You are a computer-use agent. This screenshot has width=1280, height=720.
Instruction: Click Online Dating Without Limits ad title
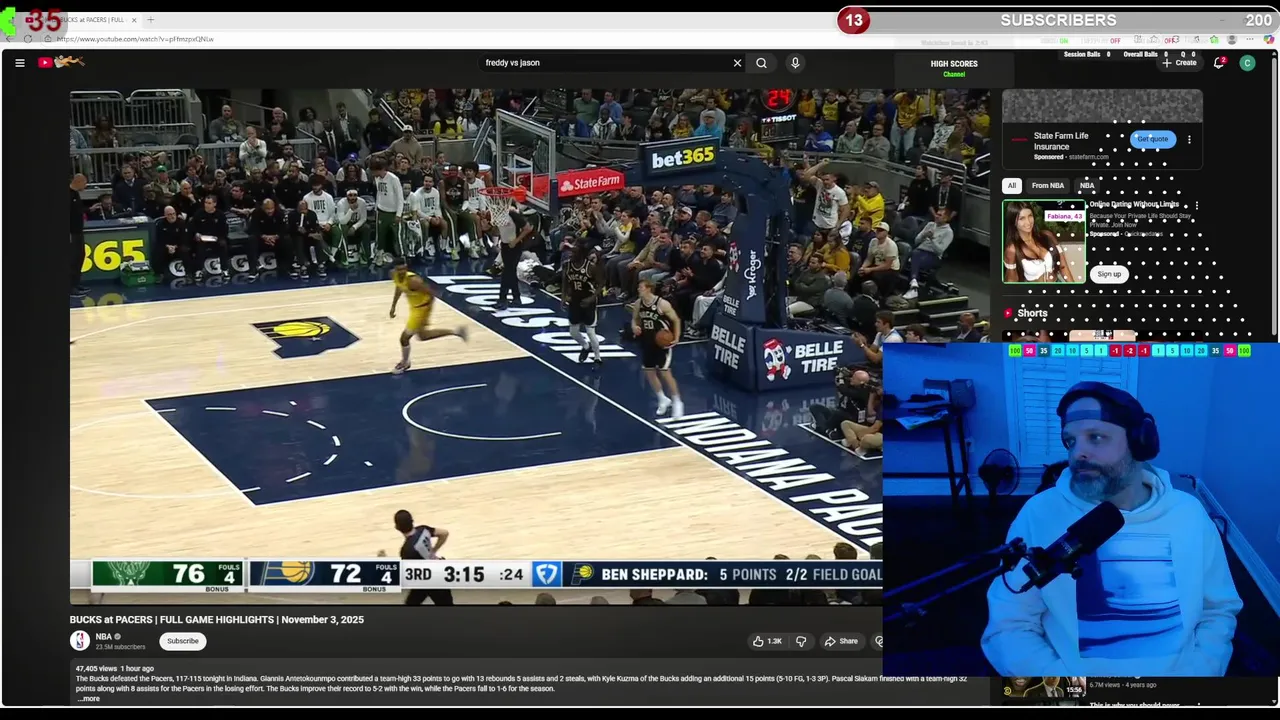(x=1134, y=204)
